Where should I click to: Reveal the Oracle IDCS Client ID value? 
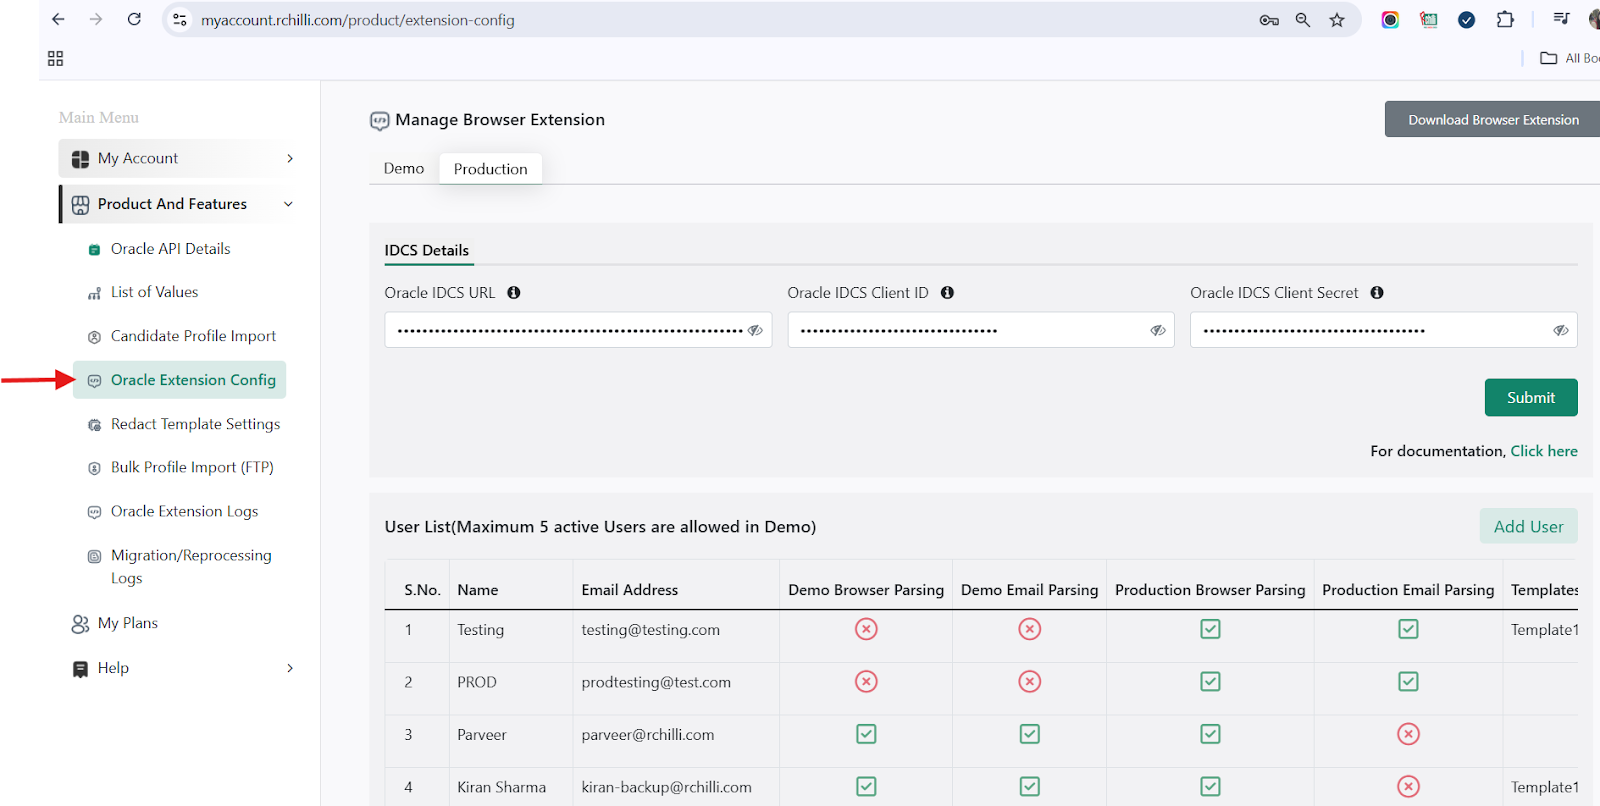point(1158,330)
